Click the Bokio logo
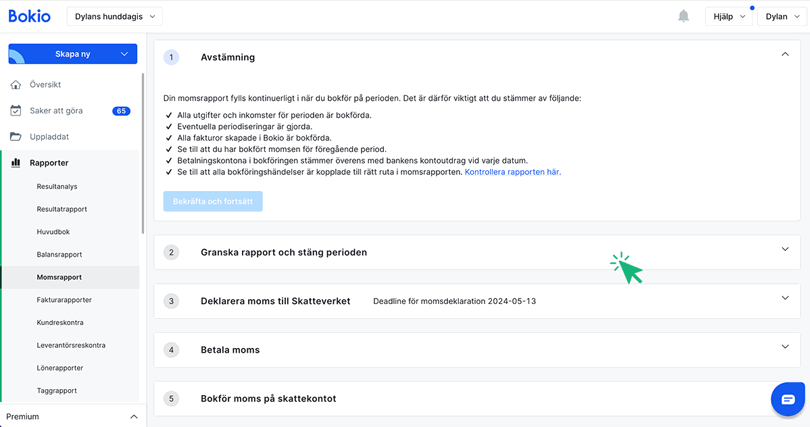The width and height of the screenshot is (810, 427). click(32, 16)
